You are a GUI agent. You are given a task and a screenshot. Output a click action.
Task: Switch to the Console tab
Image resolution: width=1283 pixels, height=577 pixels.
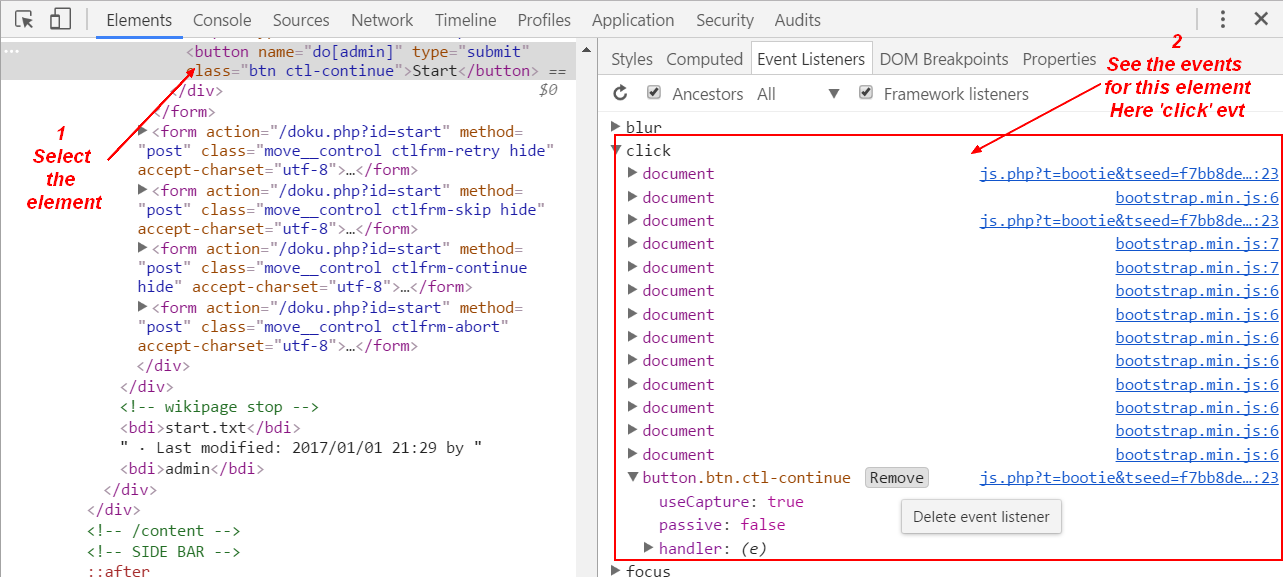click(221, 19)
